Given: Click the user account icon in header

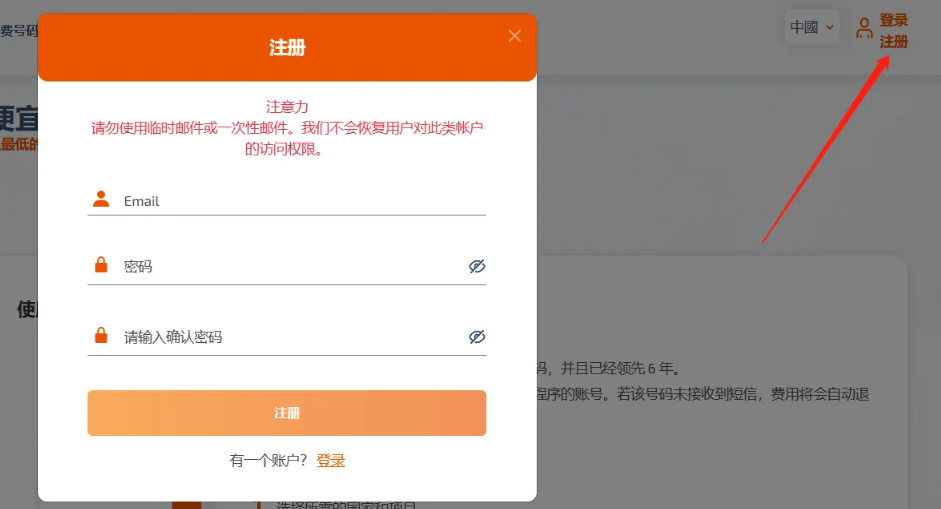Looking at the screenshot, I should (x=864, y=29).
